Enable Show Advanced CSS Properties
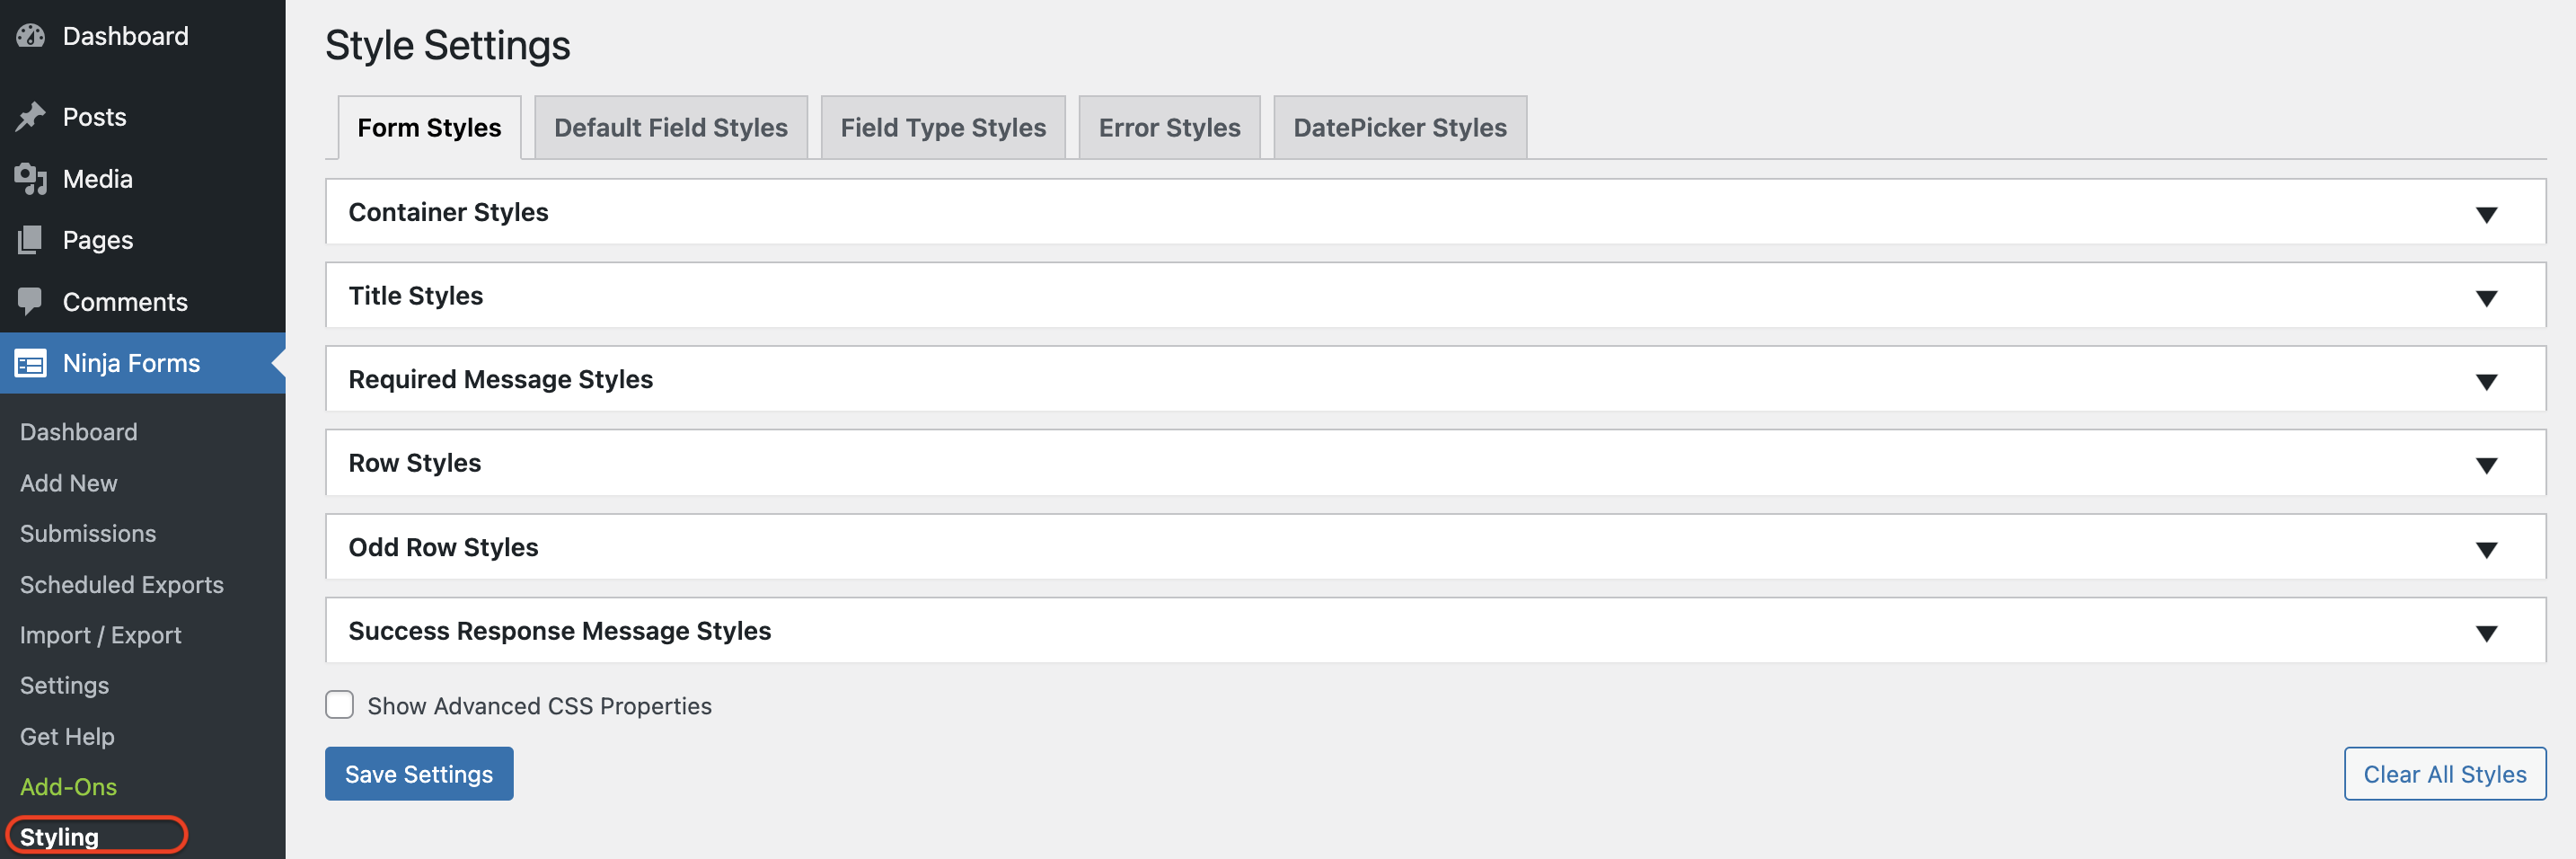Viewport: 2576px width, 859px height. (x=340, y=705)
